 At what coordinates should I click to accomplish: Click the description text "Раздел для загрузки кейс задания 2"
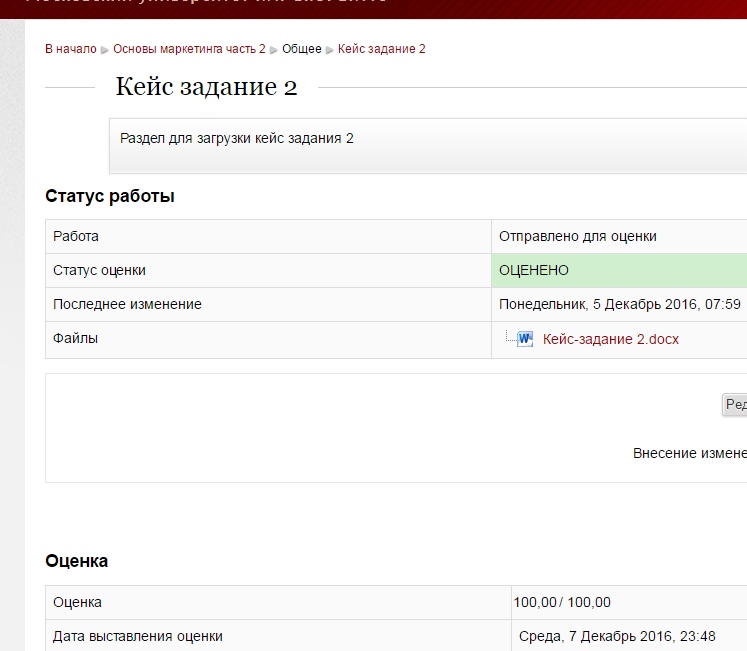(237, 138)
